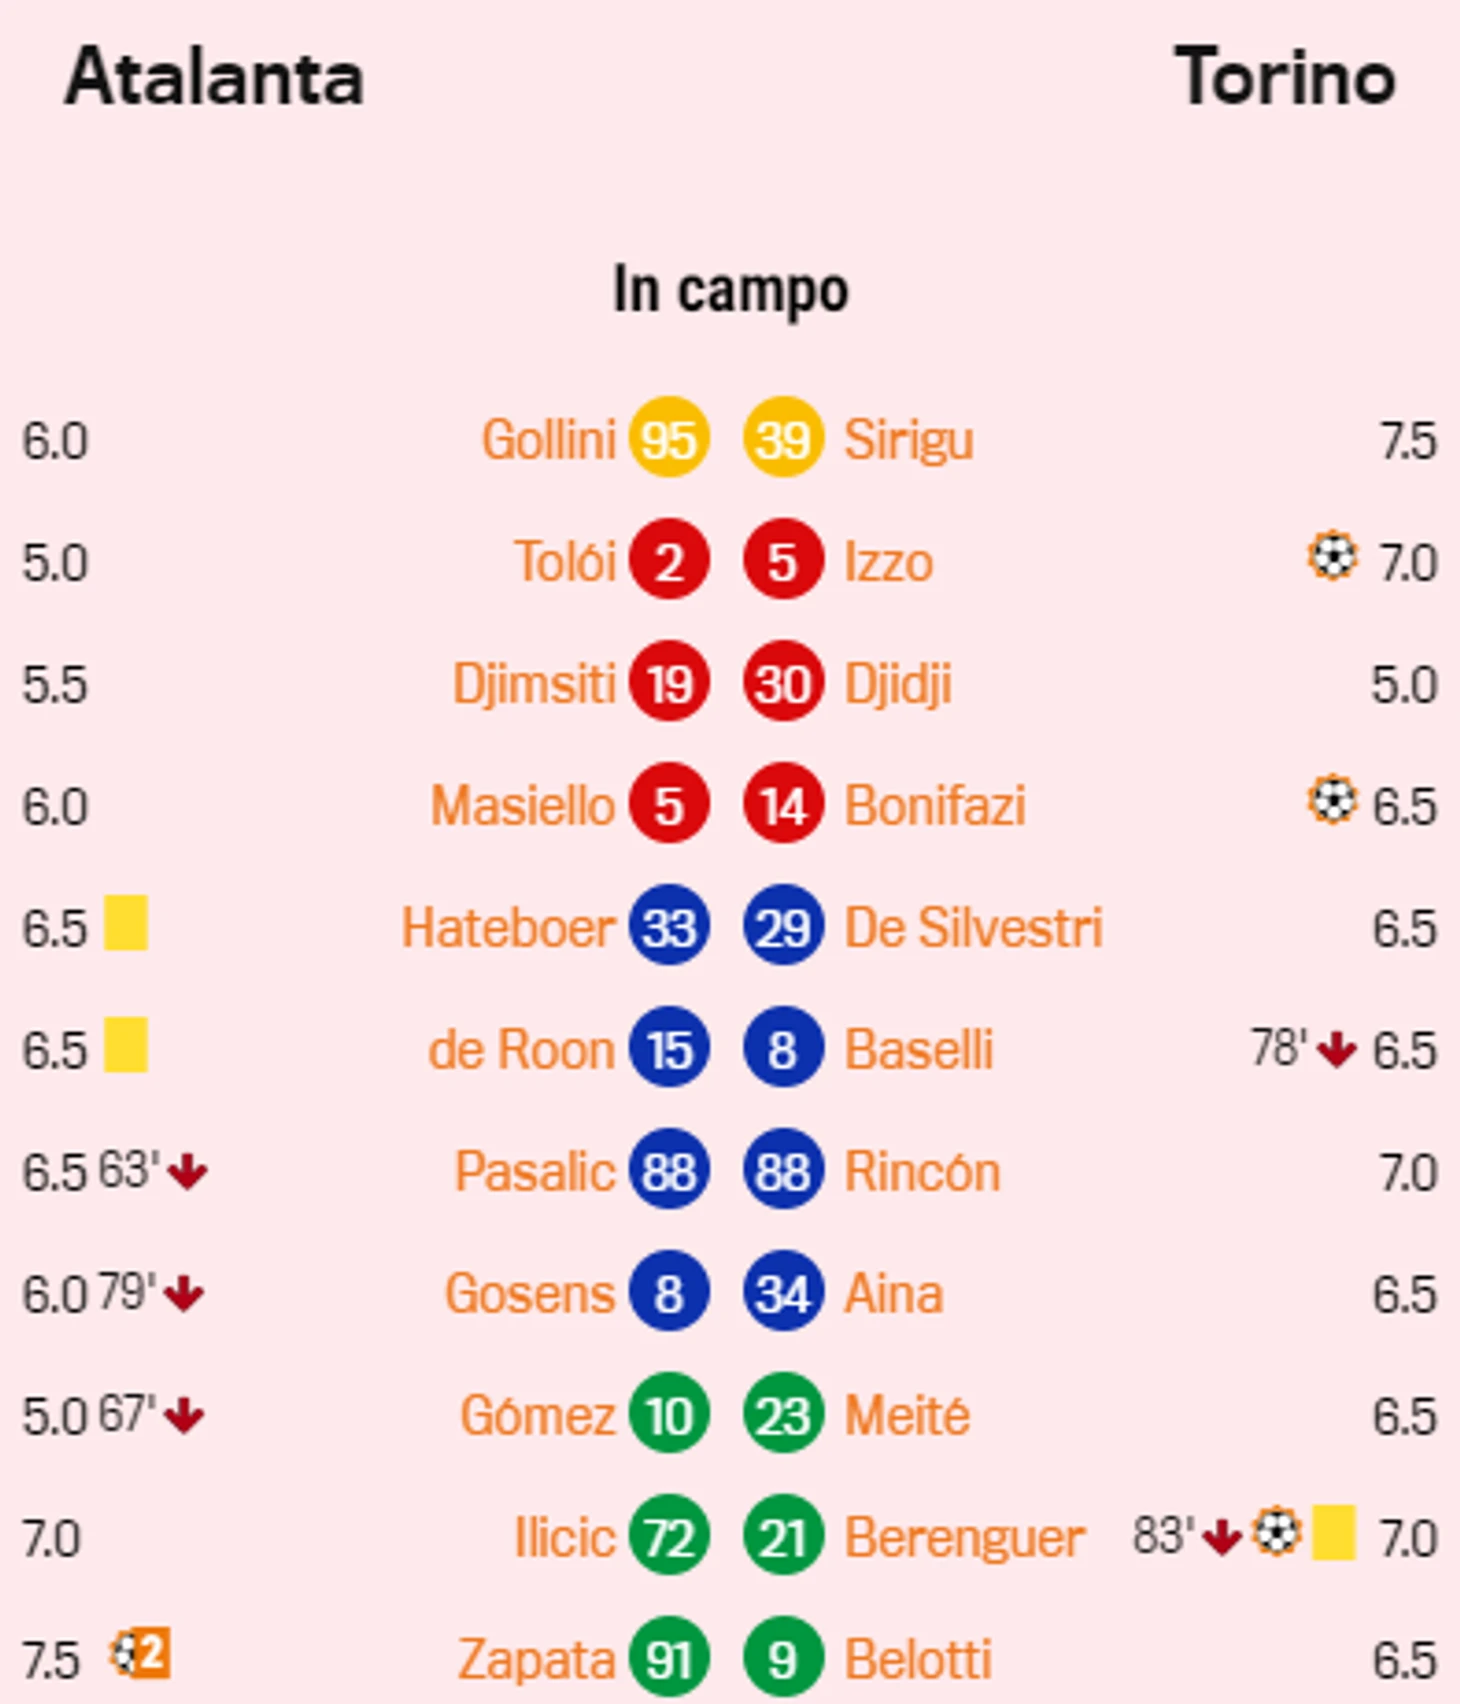Image resolution: width=1460 pixels, height=1704 pixels.
Task: Click the goal ball icon beside Bonifazi's rating
Action: [x=1333, y=800]
